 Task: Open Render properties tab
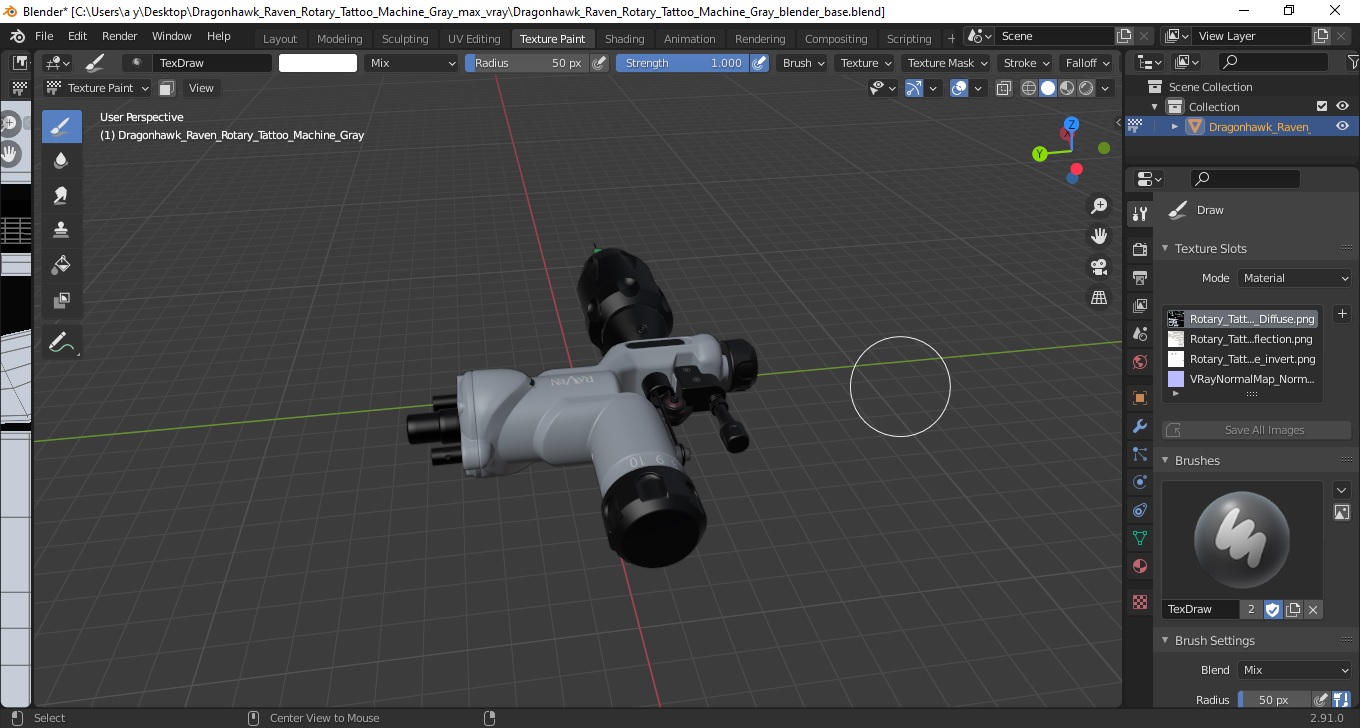(x=1139, y=248)
